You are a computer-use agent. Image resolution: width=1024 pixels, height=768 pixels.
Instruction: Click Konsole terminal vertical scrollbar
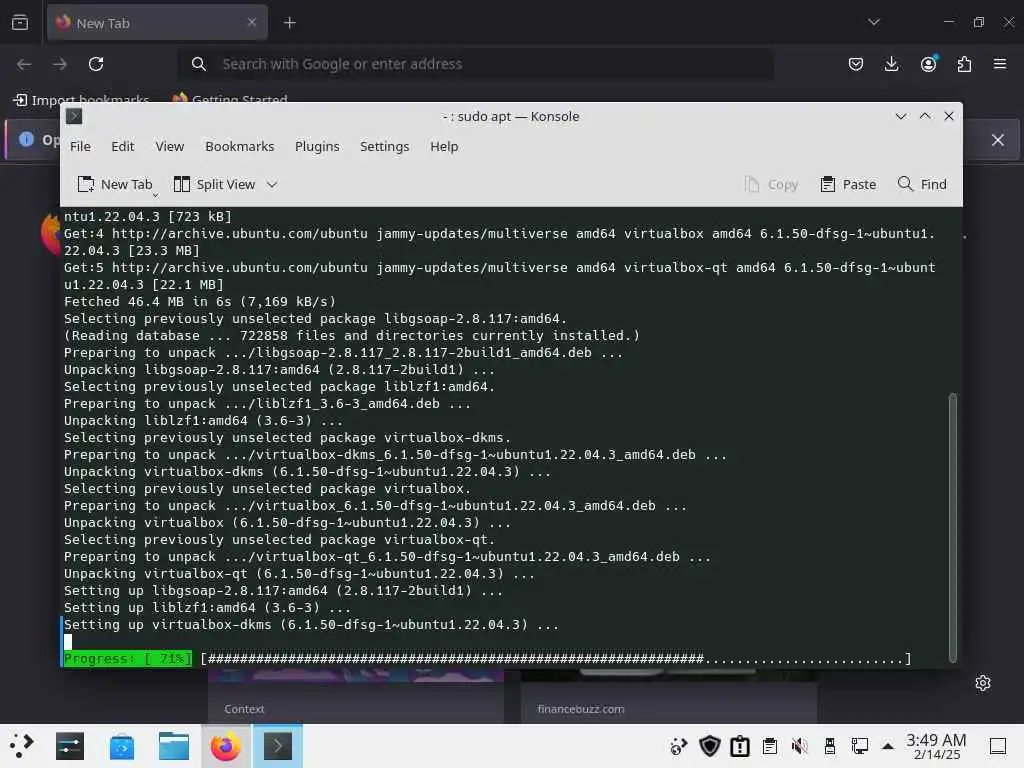[x=953, y=526]
